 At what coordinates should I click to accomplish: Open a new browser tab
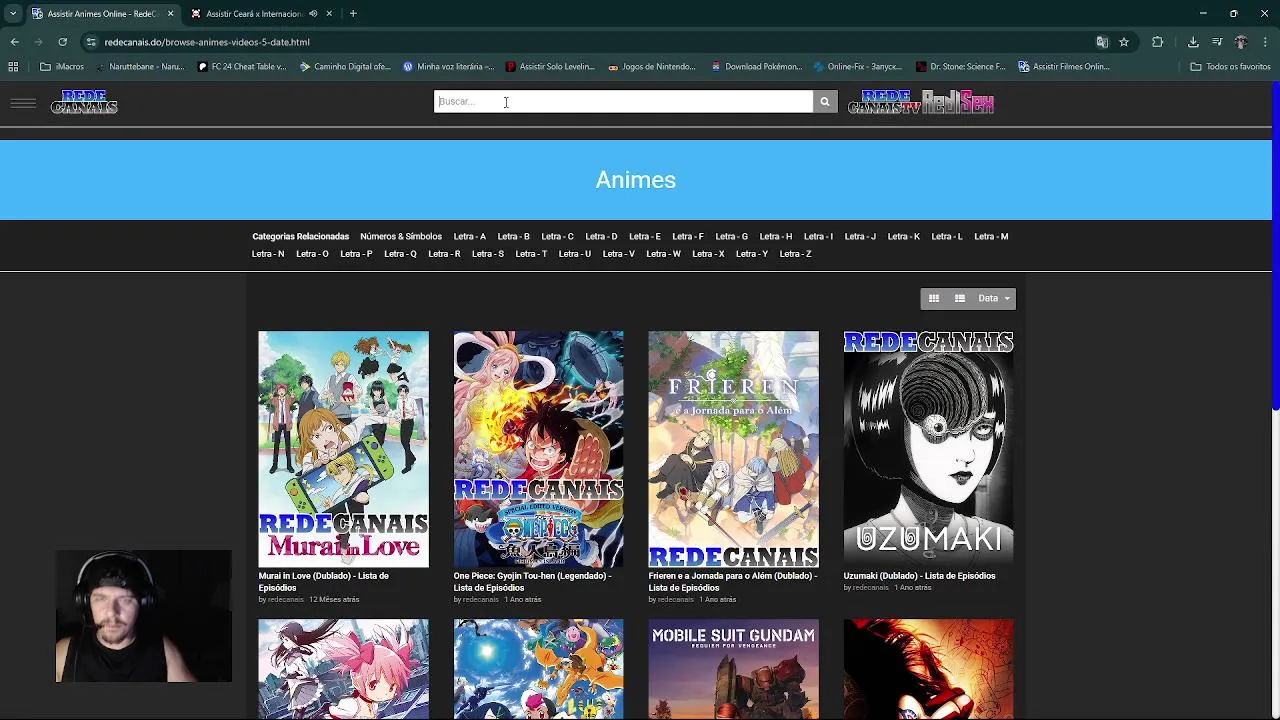(353, 14)
